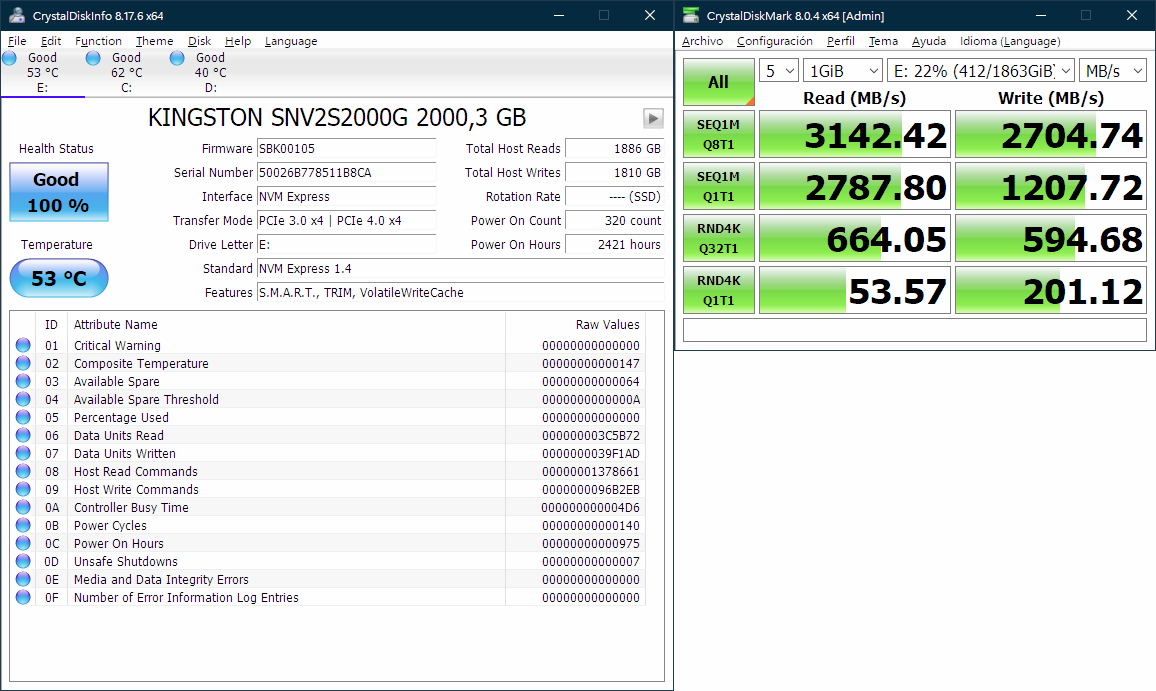Click the CrystalDiskMark title bar app icon

[691, 15]
